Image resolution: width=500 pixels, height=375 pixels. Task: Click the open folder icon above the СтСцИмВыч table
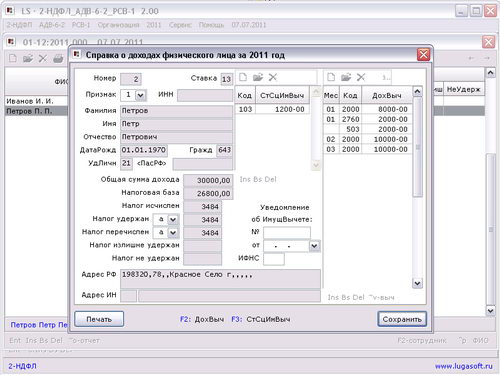[x=258, y=77]
